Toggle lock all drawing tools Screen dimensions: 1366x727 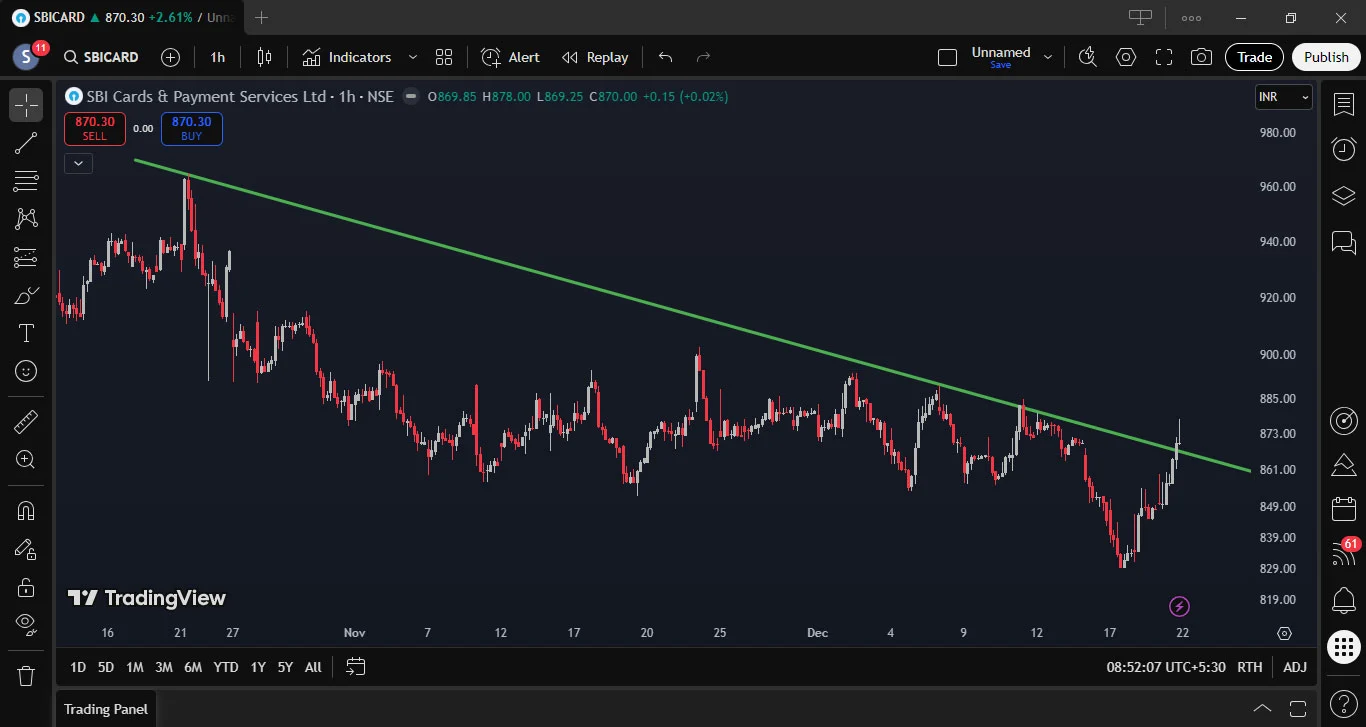[x=26, y=587]
